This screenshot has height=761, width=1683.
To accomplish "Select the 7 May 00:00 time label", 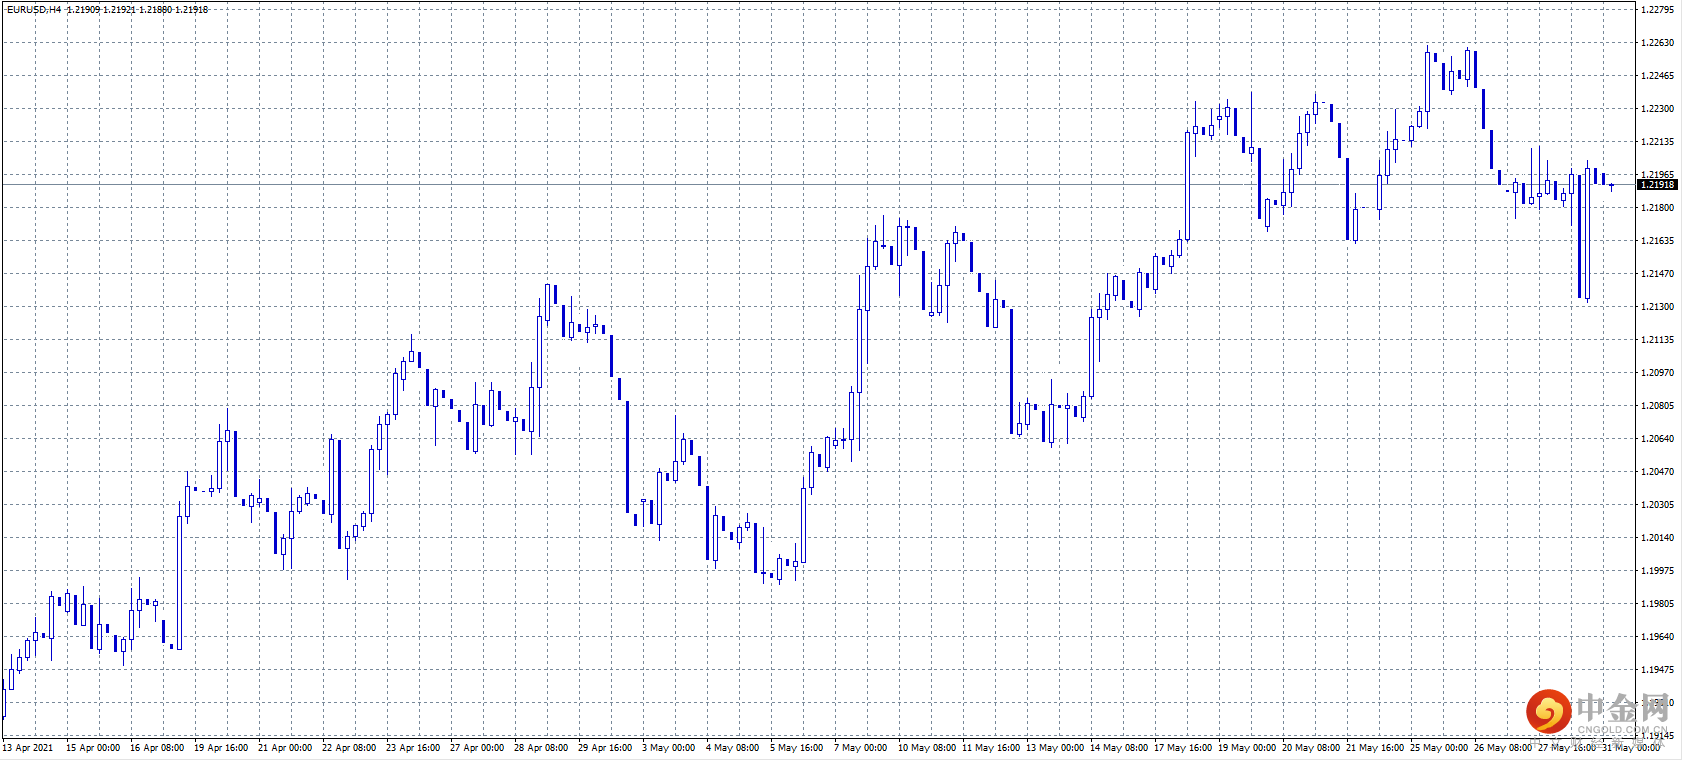I will (861, 748).
